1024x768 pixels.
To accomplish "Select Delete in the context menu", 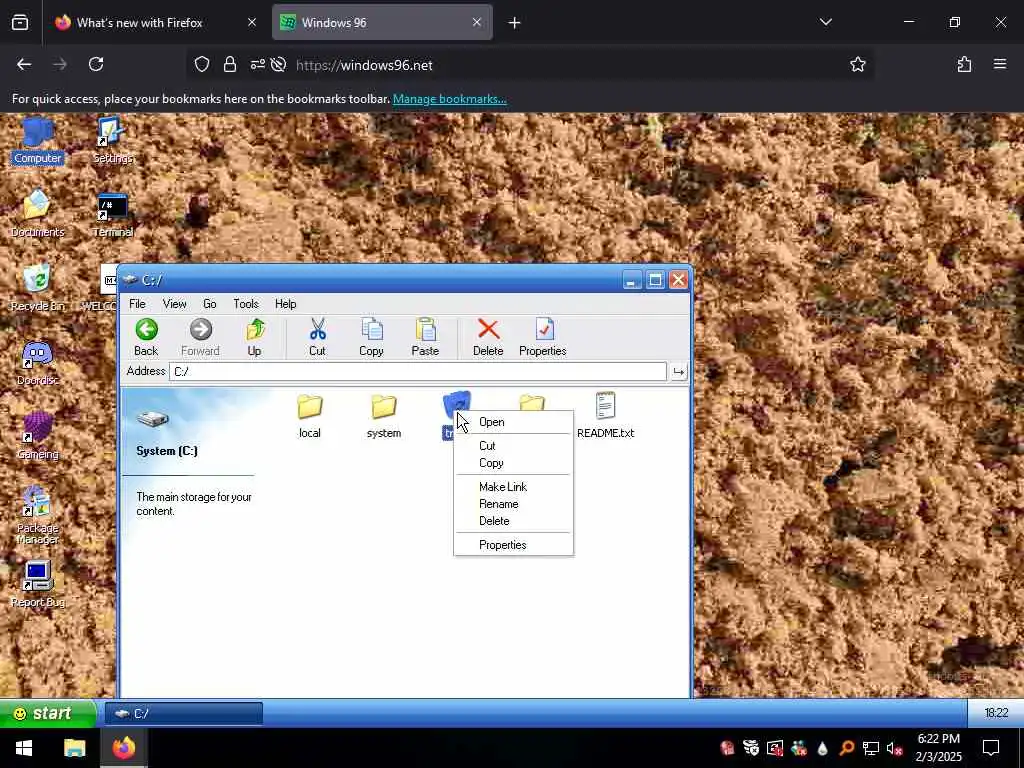I will 513,520.
